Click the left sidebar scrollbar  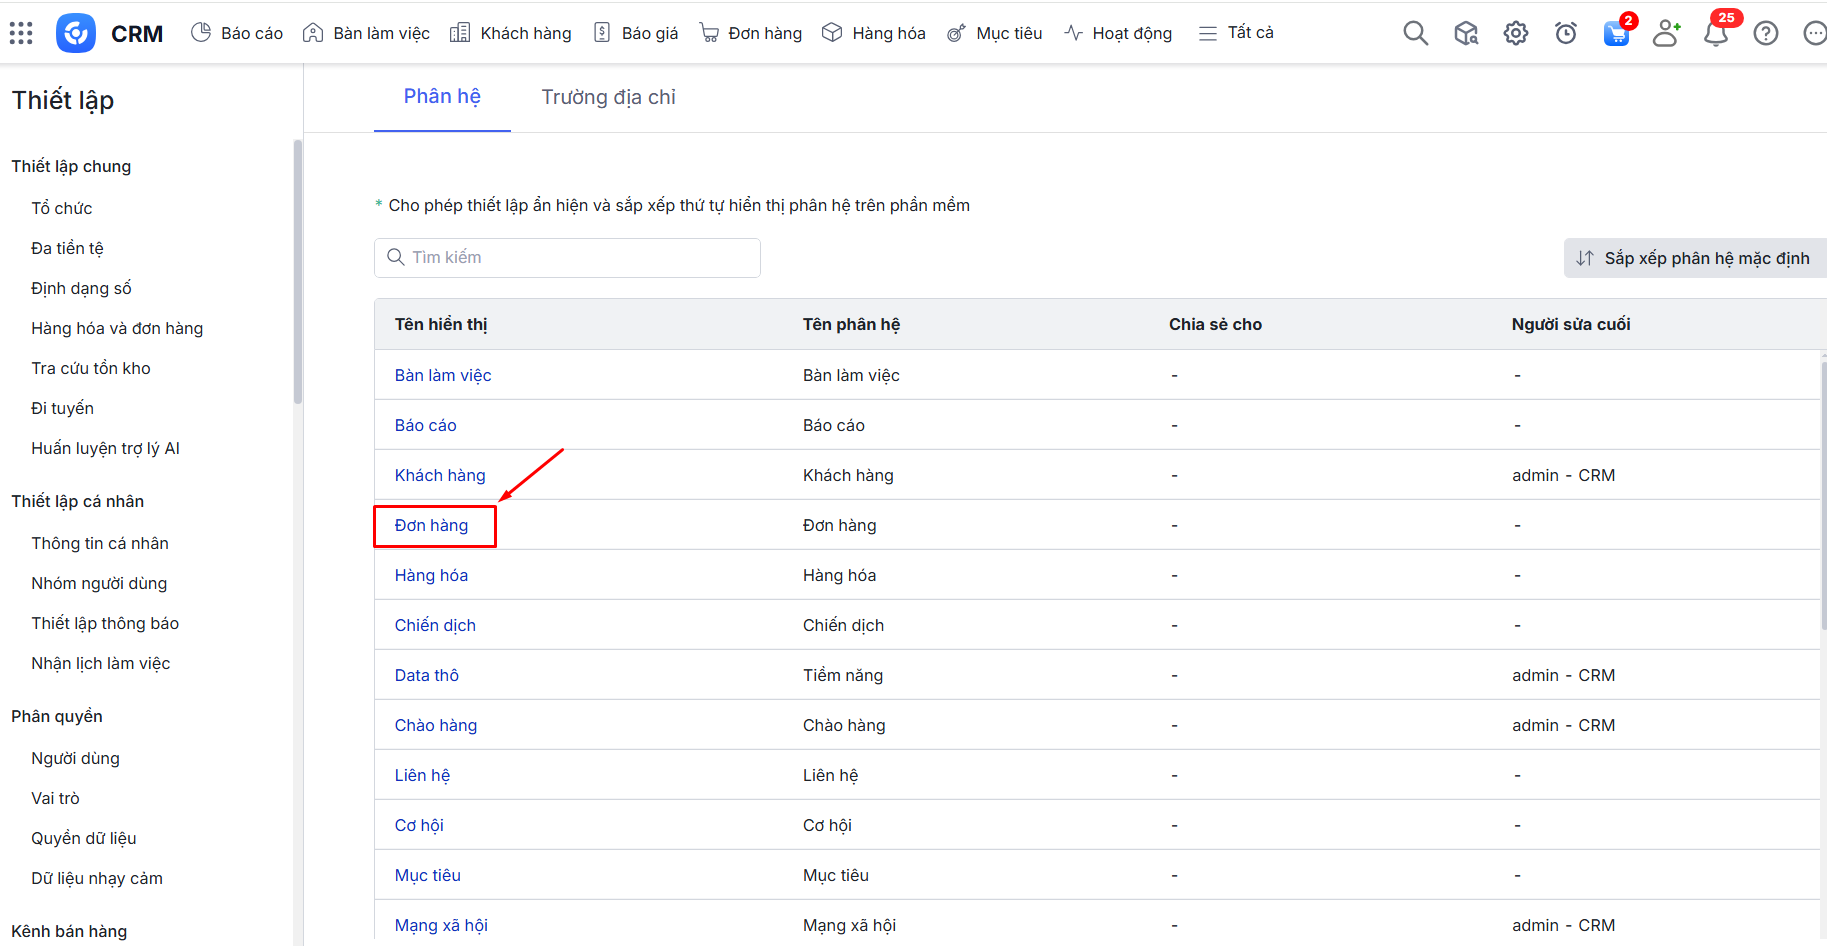(x=297, y=270)
